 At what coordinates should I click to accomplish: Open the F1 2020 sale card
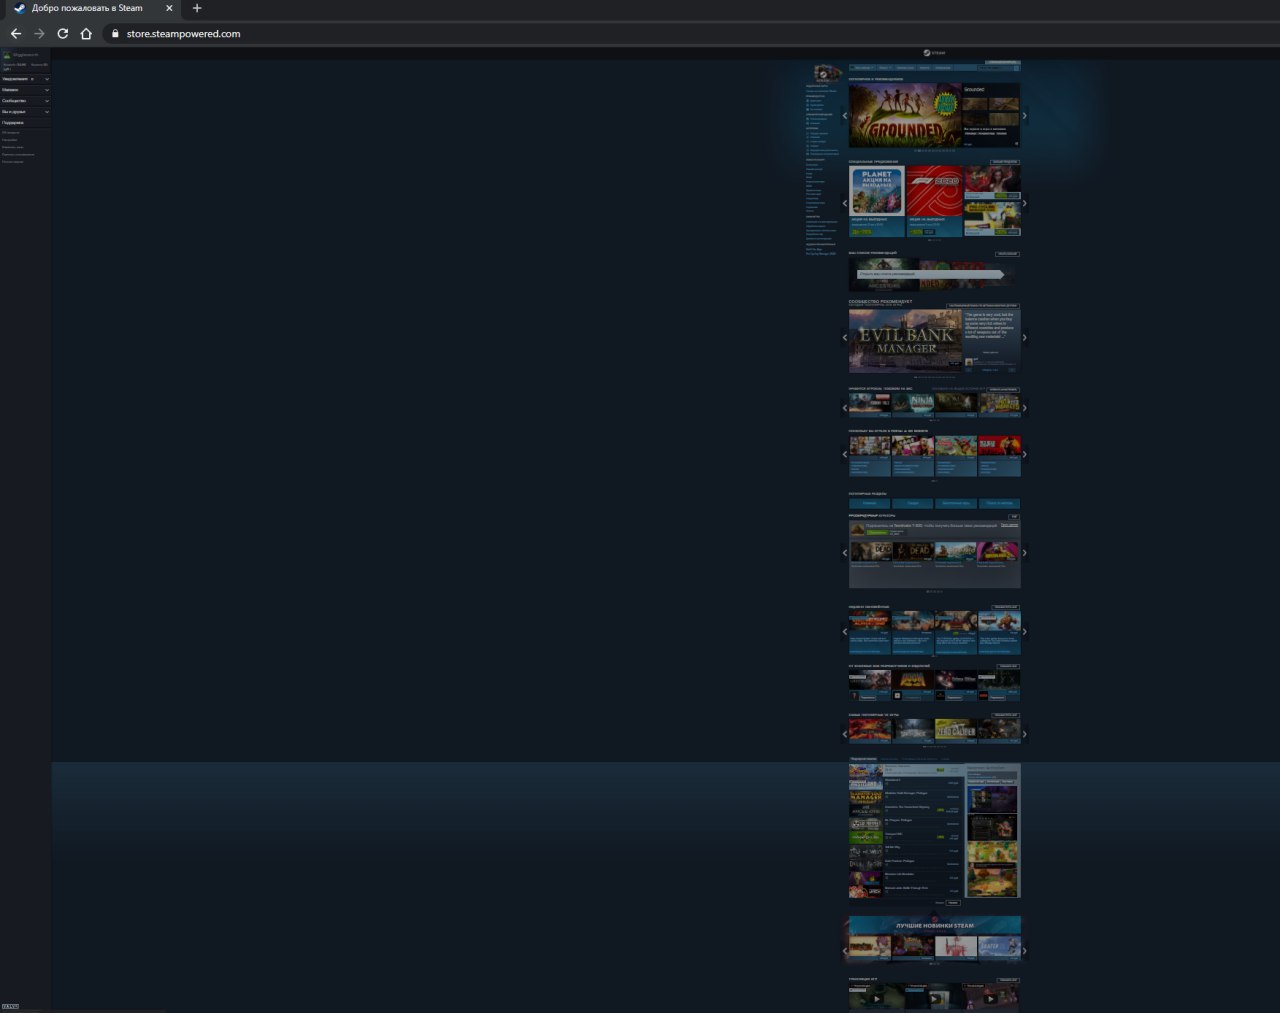934,201
